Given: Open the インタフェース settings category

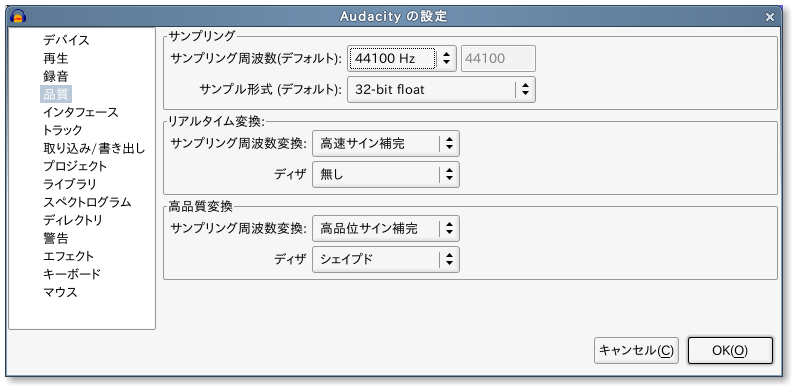Looking at the screenshot, I should pos(80,112).
